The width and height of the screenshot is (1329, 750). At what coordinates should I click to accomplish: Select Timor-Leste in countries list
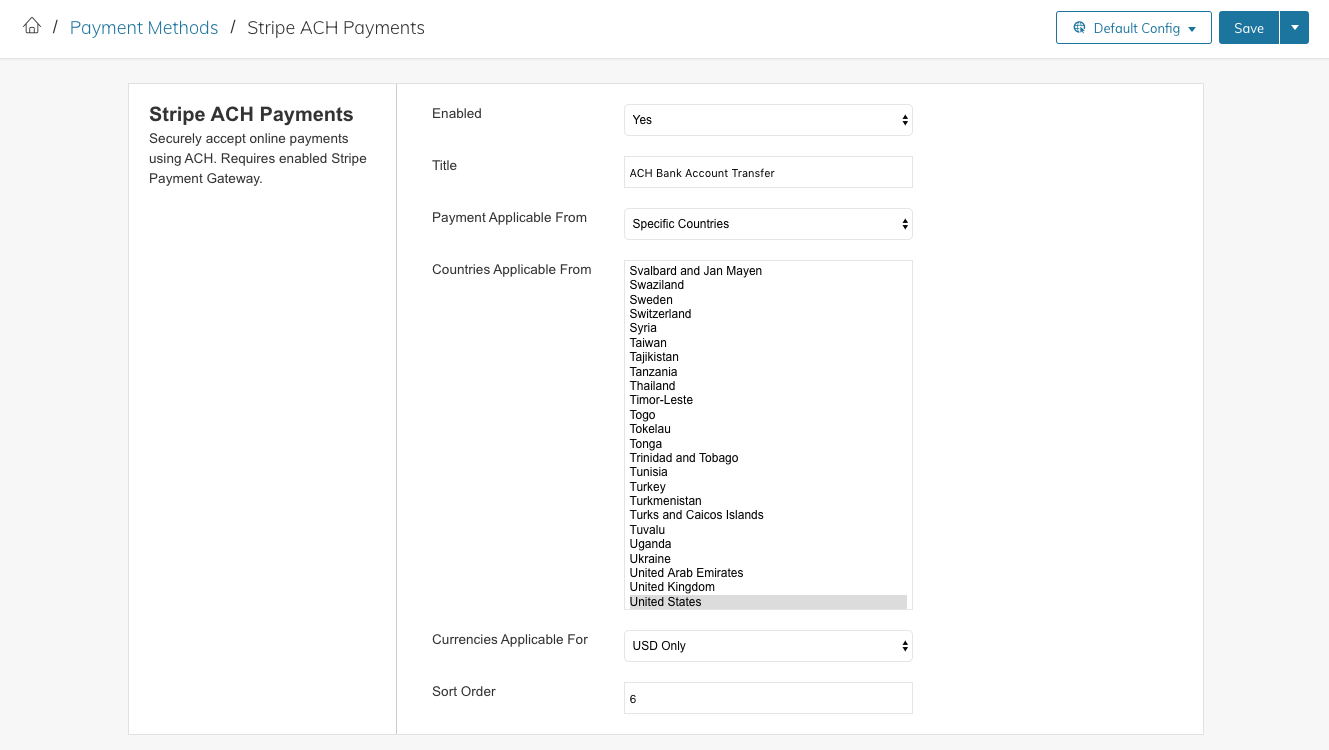(x=766, y=400)
